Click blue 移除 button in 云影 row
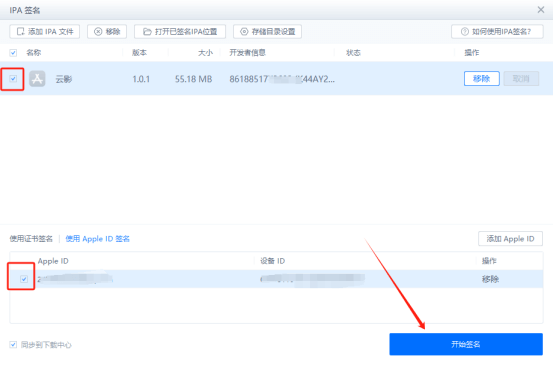The width and height of the screenshot is (553, 369). click(482, 79)
